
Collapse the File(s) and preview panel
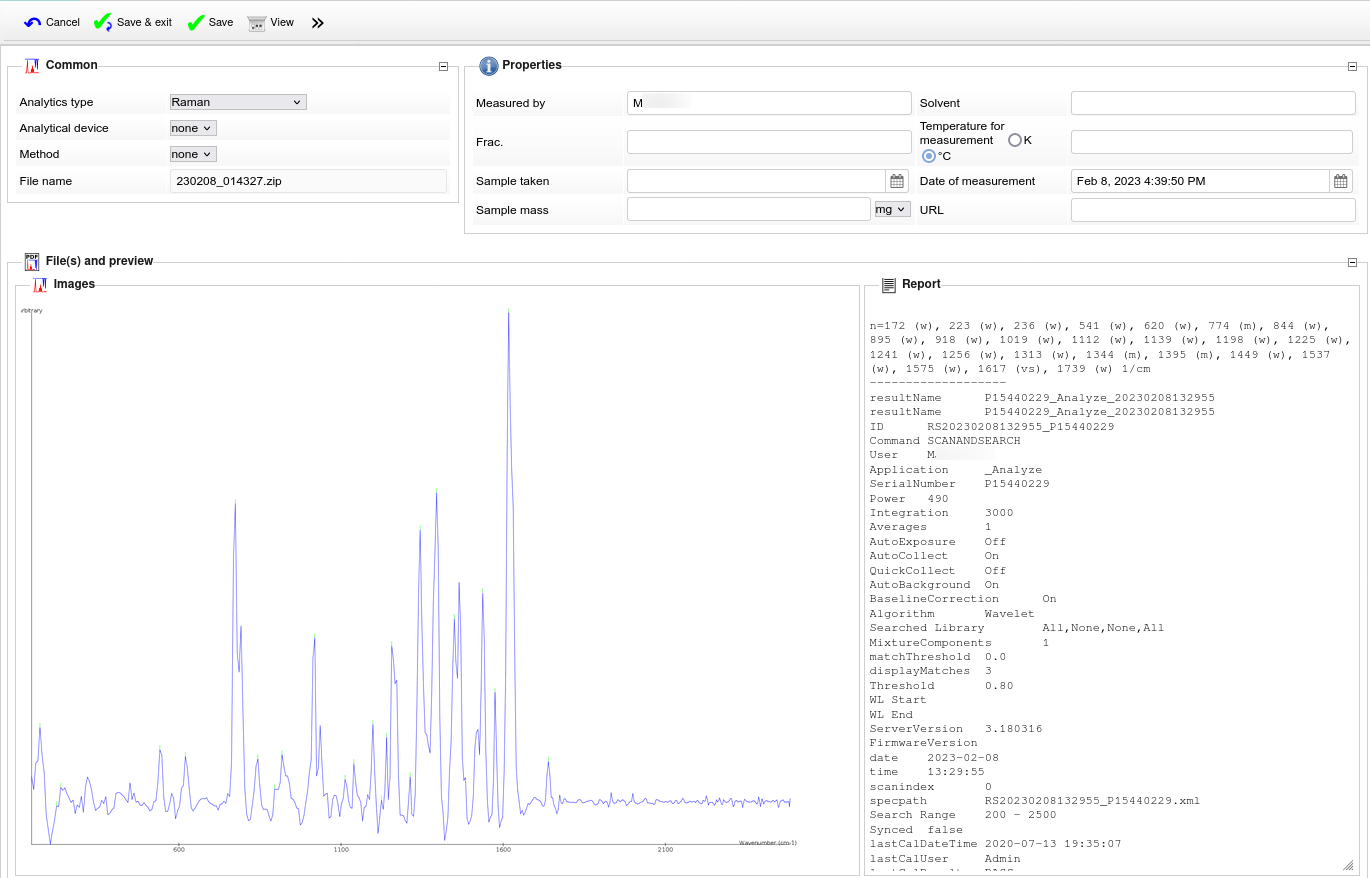coord(1352,263)
